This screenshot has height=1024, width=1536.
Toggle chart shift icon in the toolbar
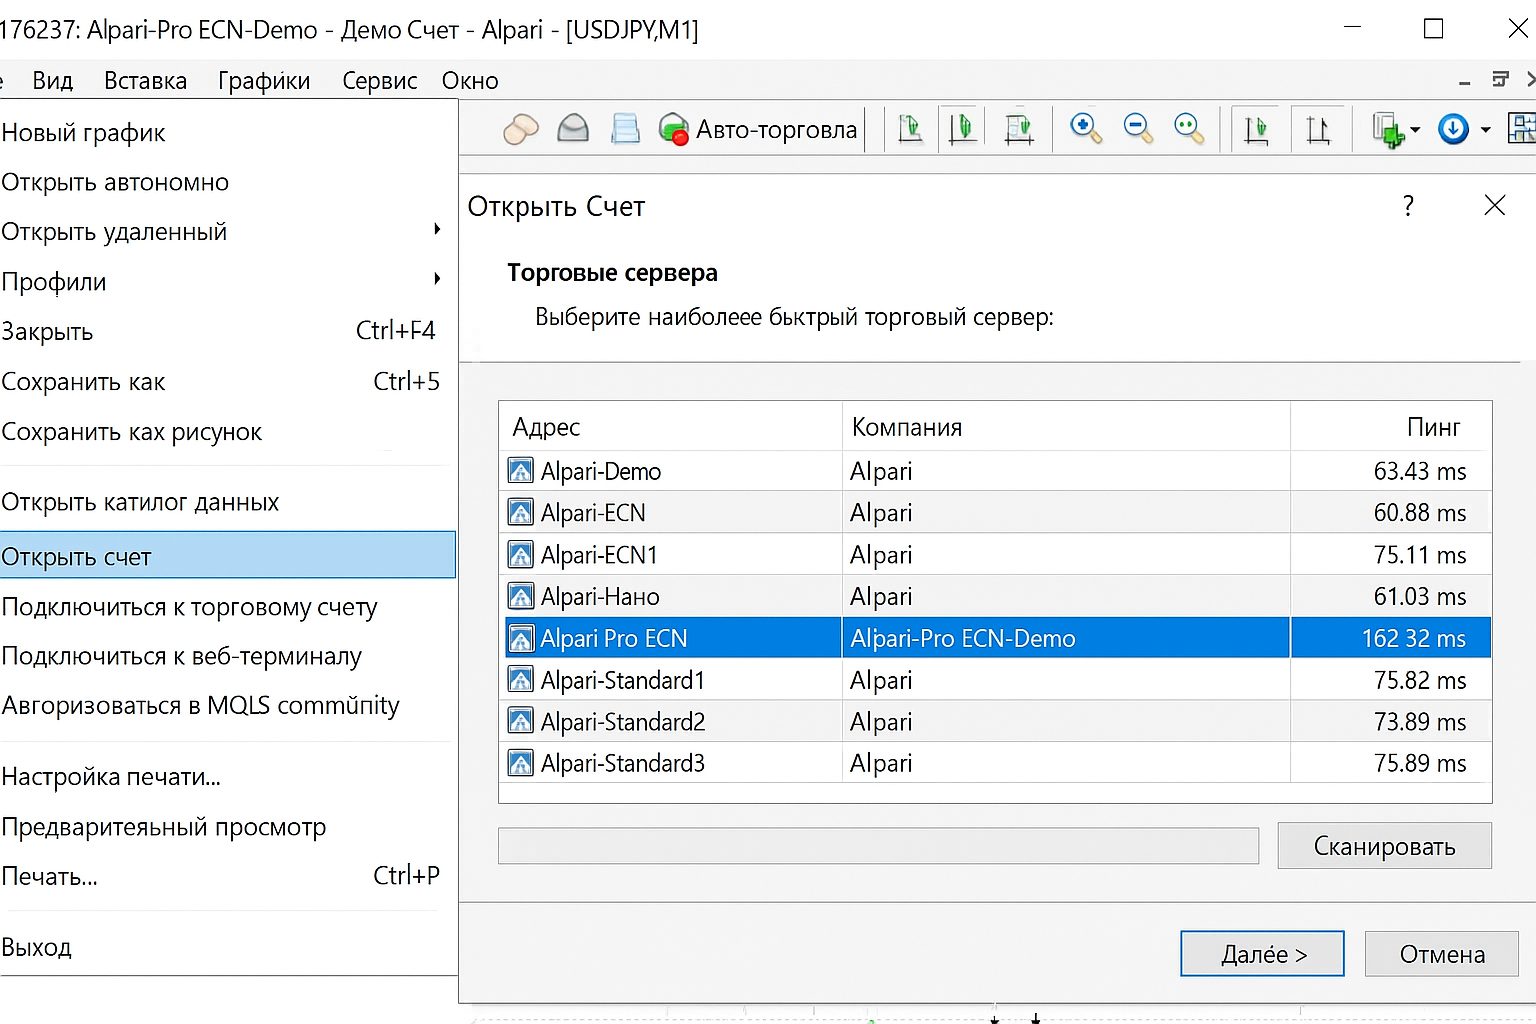tap(1318, 130)
